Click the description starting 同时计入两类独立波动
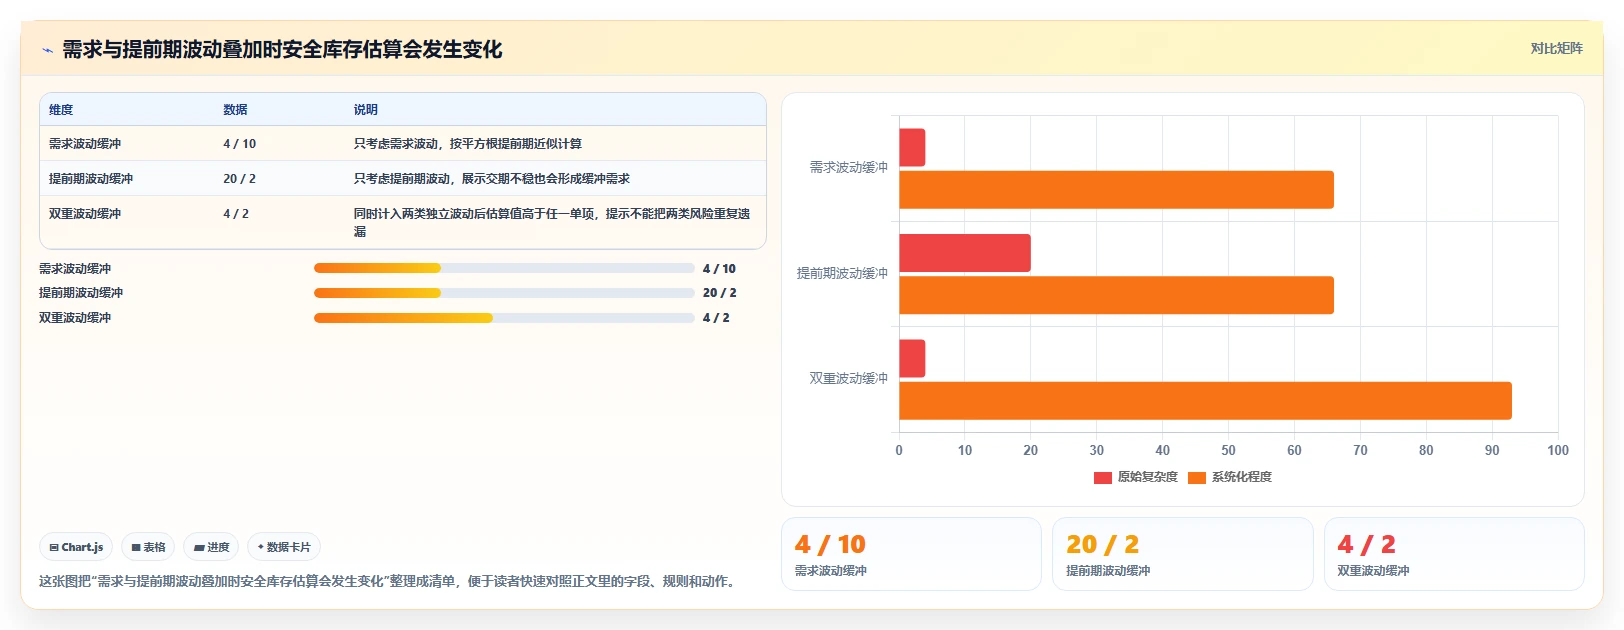The image size is (1624, 630). click(x=551, y=222)
